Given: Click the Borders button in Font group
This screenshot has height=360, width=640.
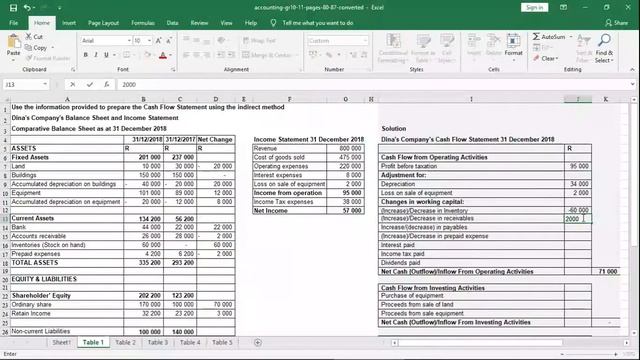Looking at the screenshot, I should pos(127,55).
